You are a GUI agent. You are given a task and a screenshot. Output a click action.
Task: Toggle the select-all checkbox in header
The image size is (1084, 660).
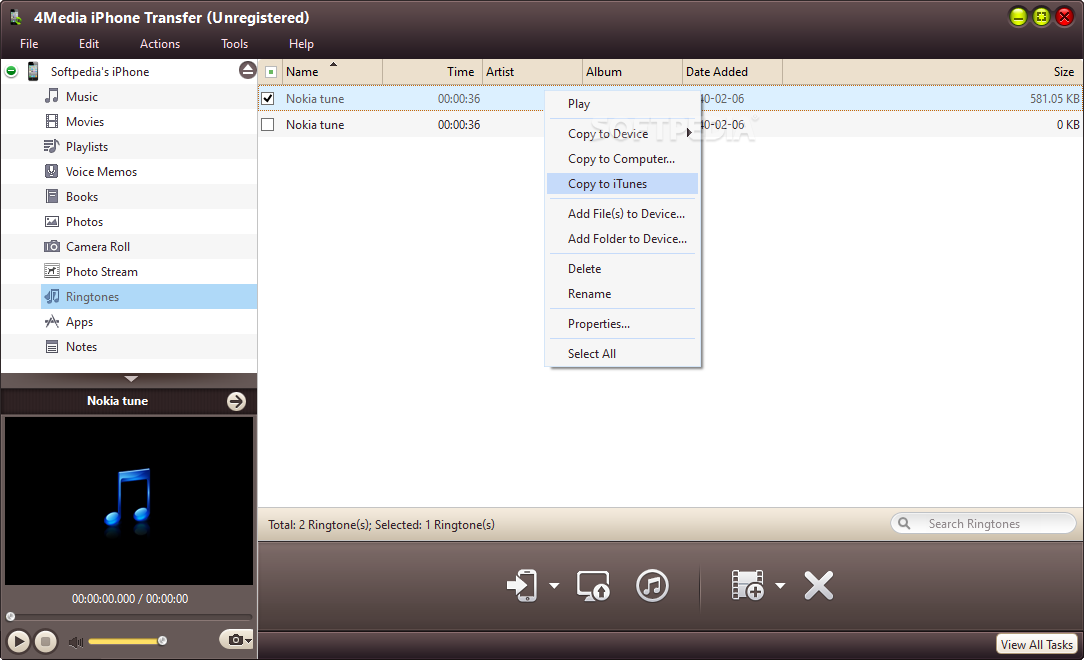pos(271,72)
